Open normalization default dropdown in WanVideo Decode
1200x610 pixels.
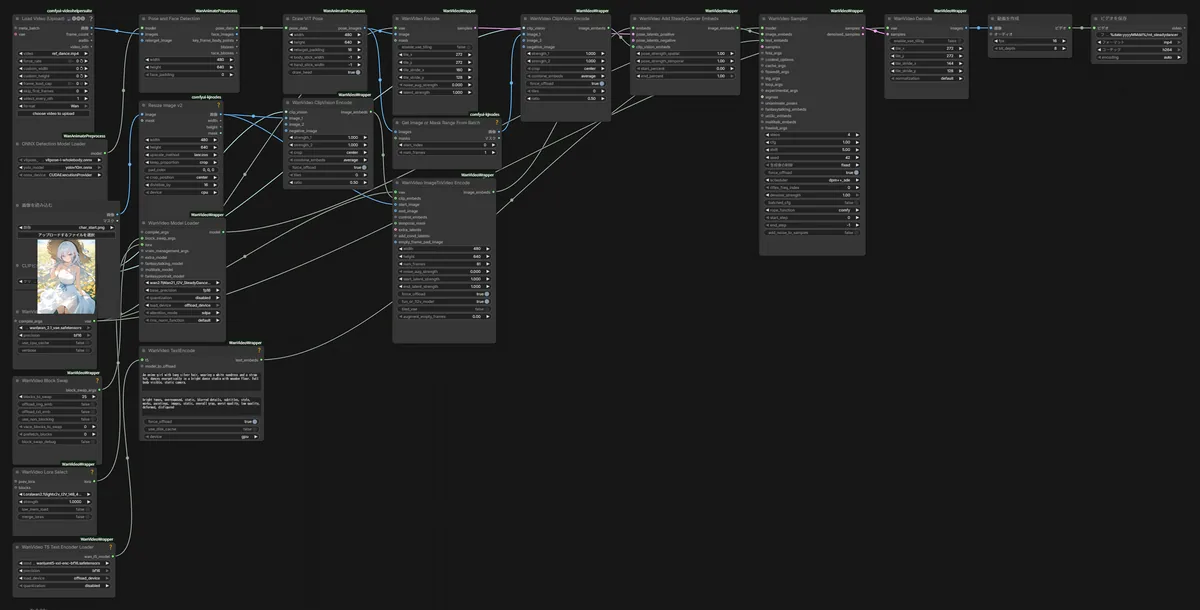click(x=926, y=77)
